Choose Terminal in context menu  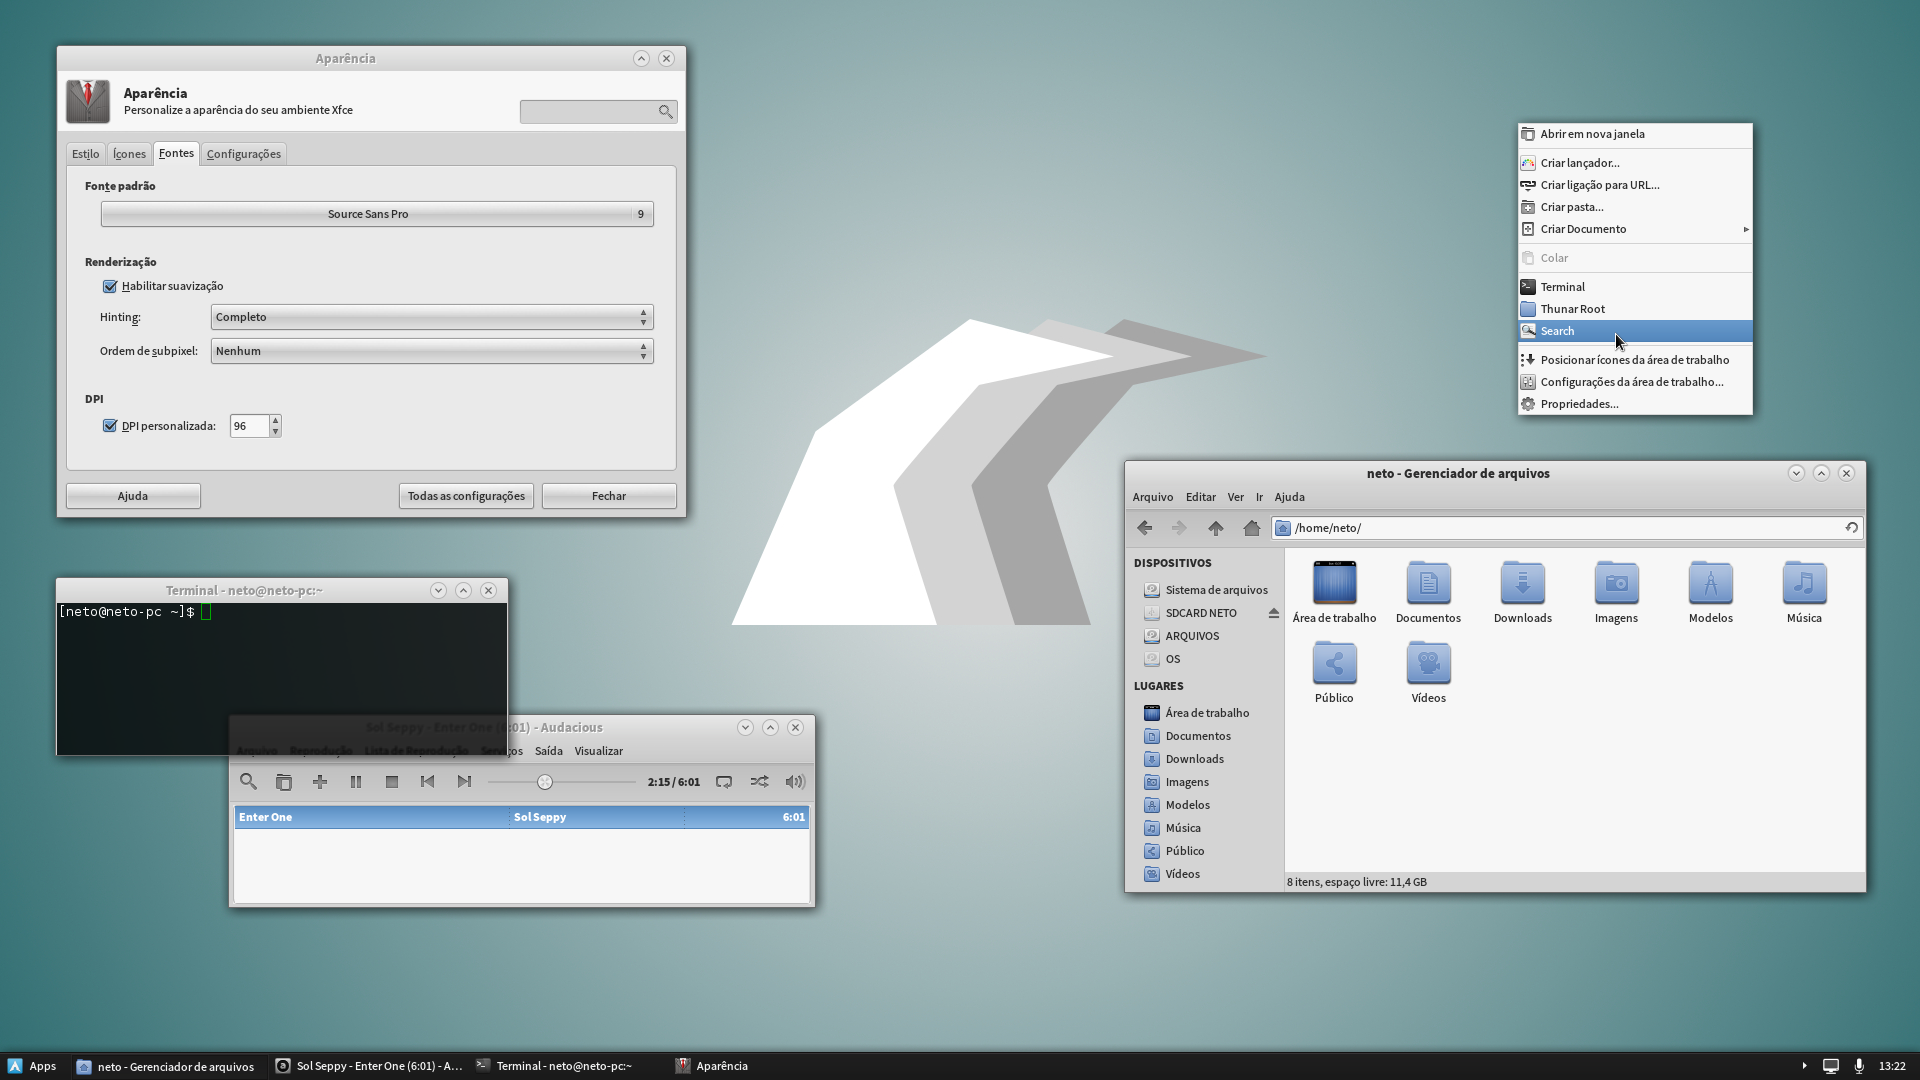click(1635, 287)
